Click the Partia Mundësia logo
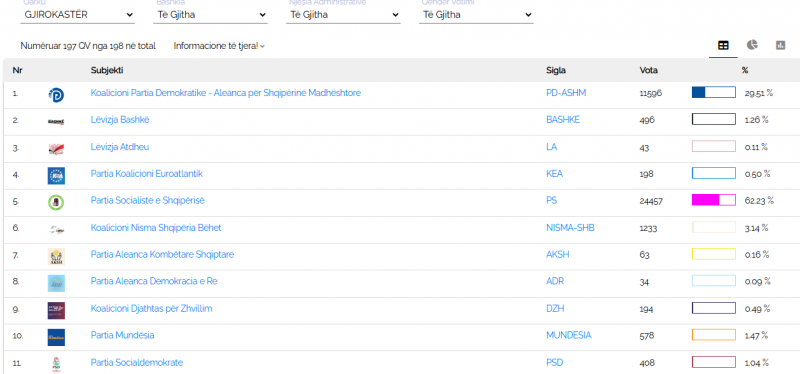The width and height of the screenshot is (800, 374). [56, 337]
